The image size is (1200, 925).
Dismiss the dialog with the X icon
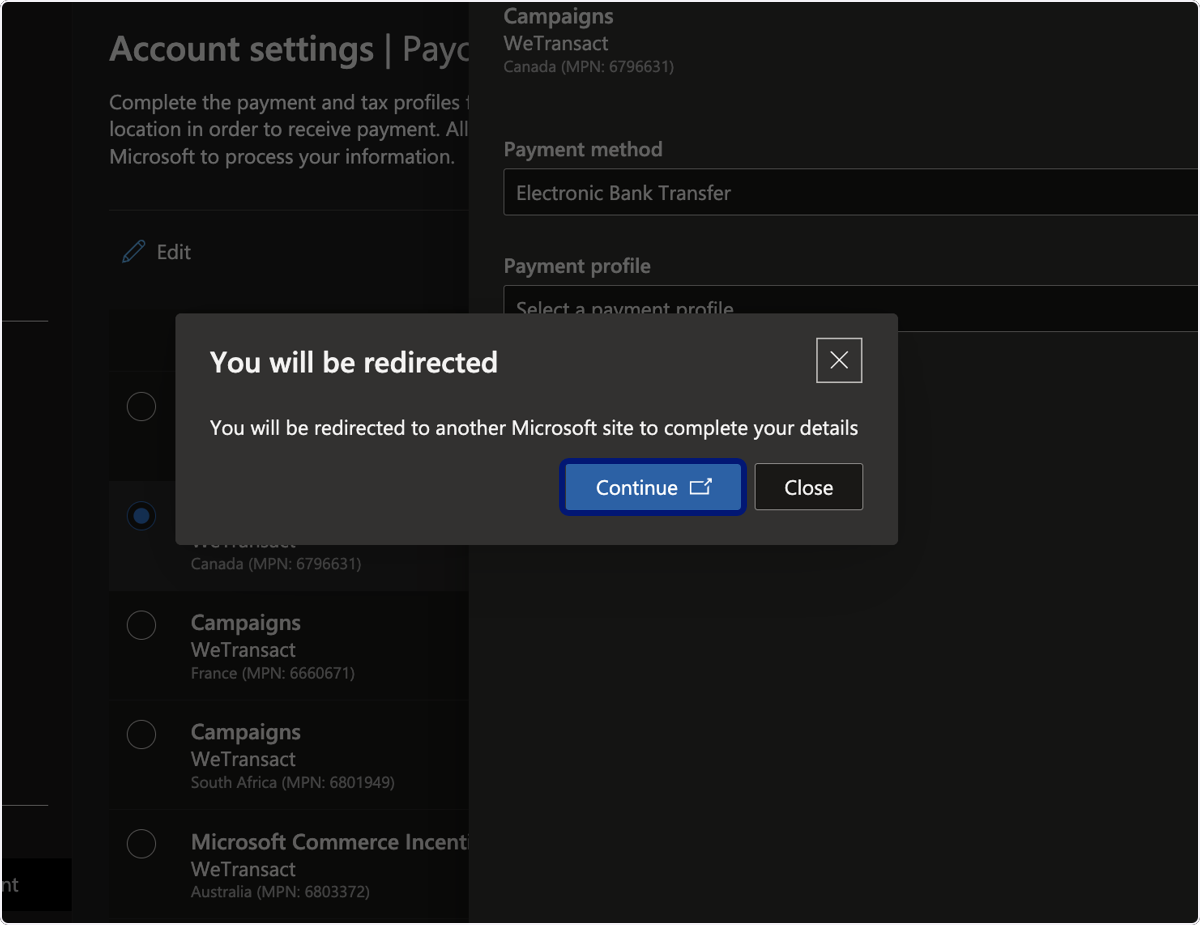[839, 360]
